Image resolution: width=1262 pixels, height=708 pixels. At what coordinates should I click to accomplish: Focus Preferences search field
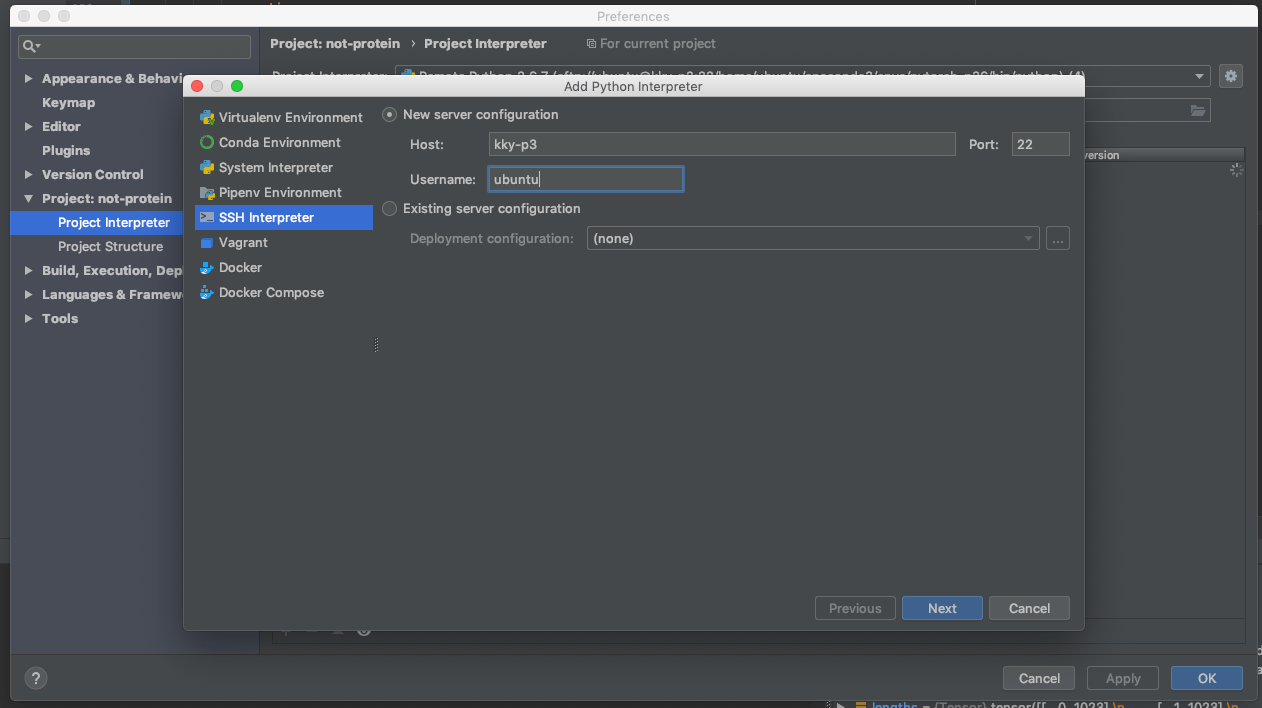pos(135,46)
